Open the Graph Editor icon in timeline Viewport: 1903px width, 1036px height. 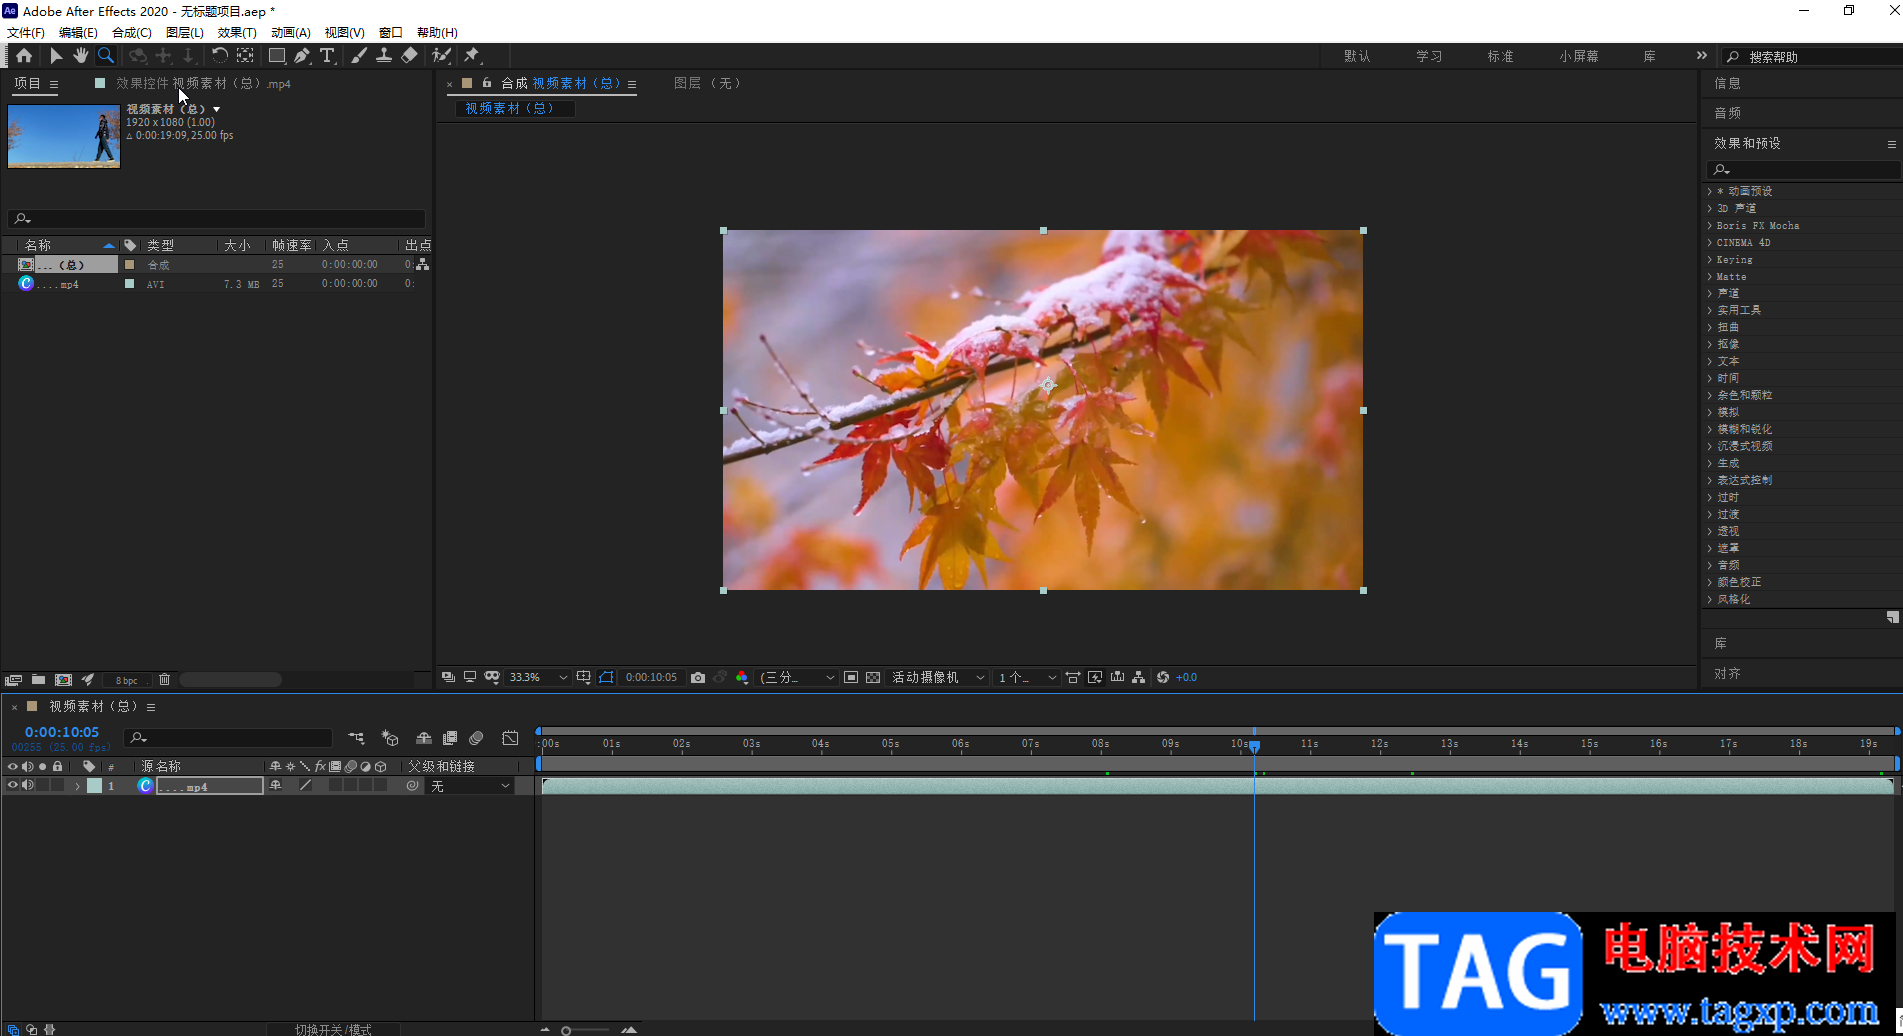tap(510, 738)
